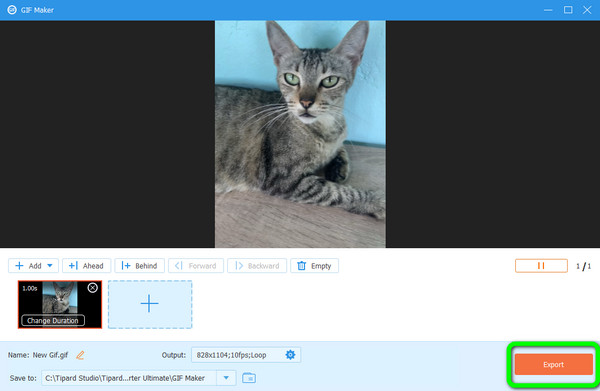Viewport: 600px width, 391px height.
Task: Click the Output field showing 828x1104;10fps;Loop
Action: [x=246, y=355]
